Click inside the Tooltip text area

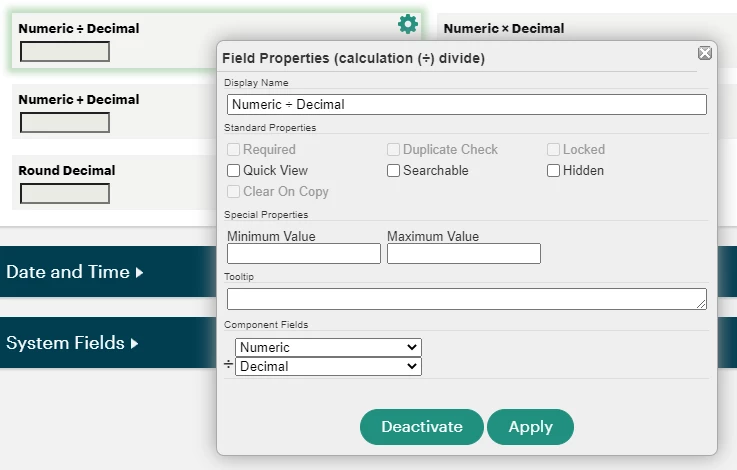pyautogui.click(x=467, y=299)
